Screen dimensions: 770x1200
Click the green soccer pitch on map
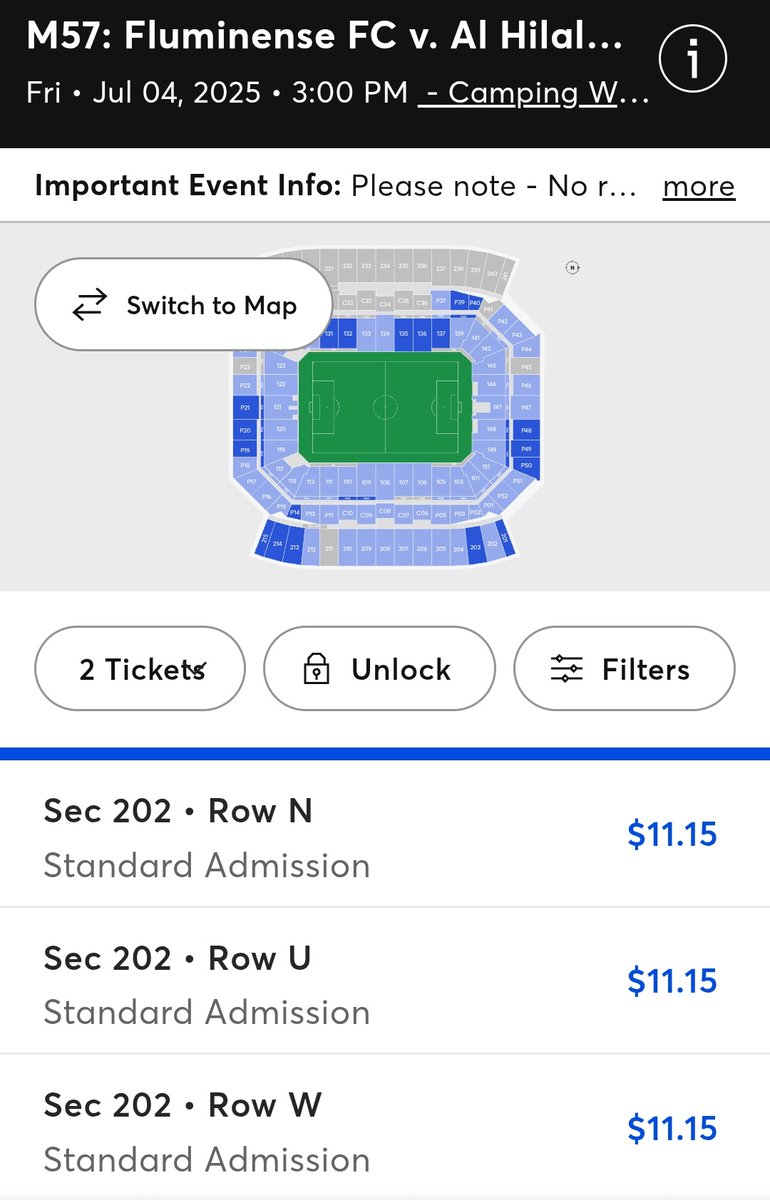click(385, 407)
